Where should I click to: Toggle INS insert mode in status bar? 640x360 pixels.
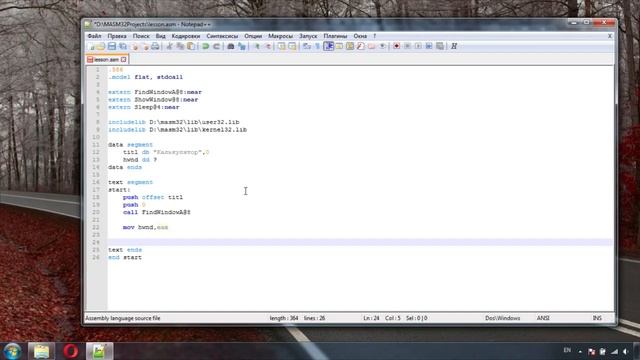coord(597,318)
